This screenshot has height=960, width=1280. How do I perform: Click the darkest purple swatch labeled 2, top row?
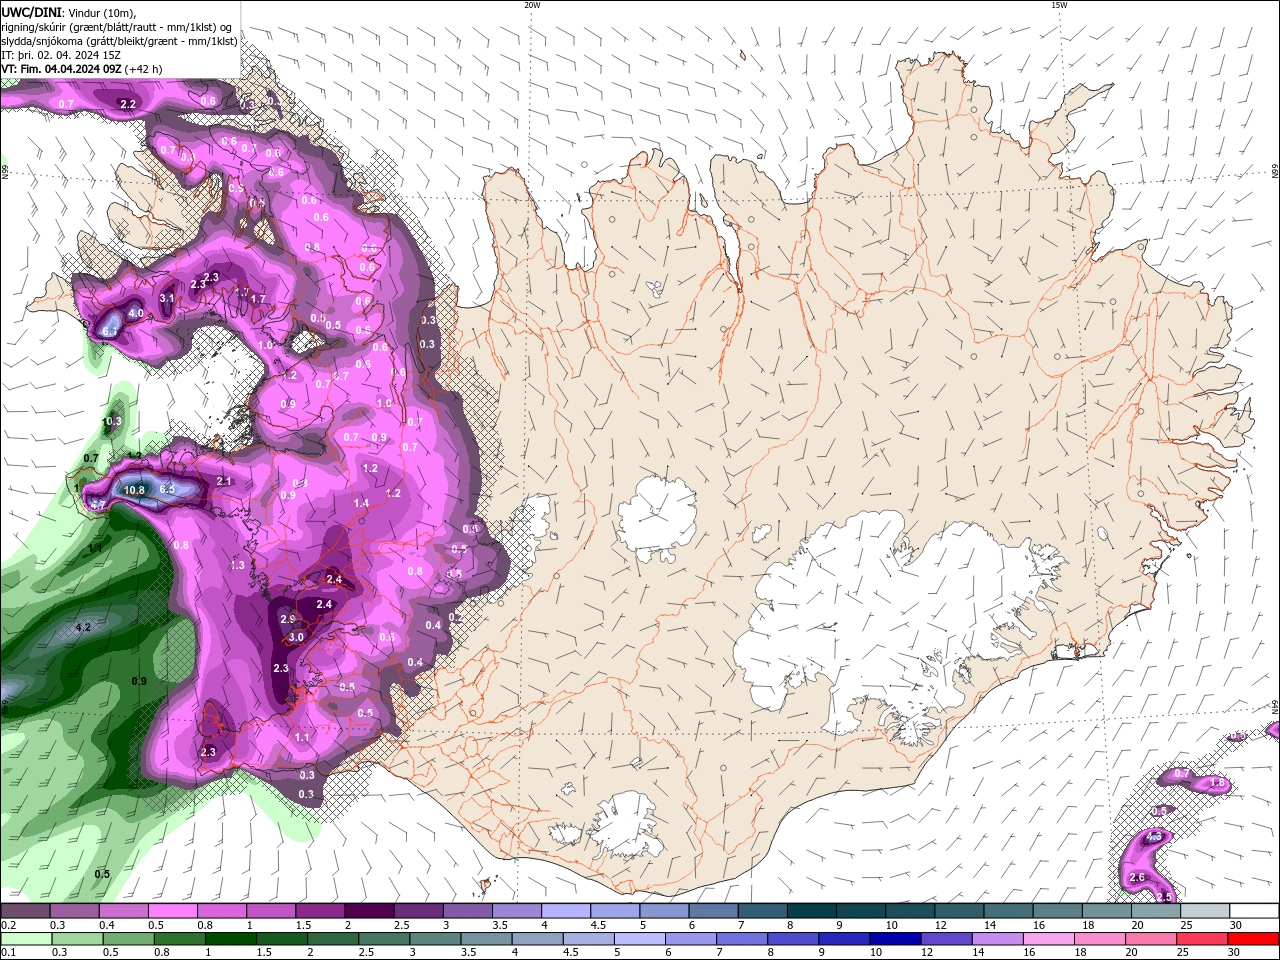369,911
